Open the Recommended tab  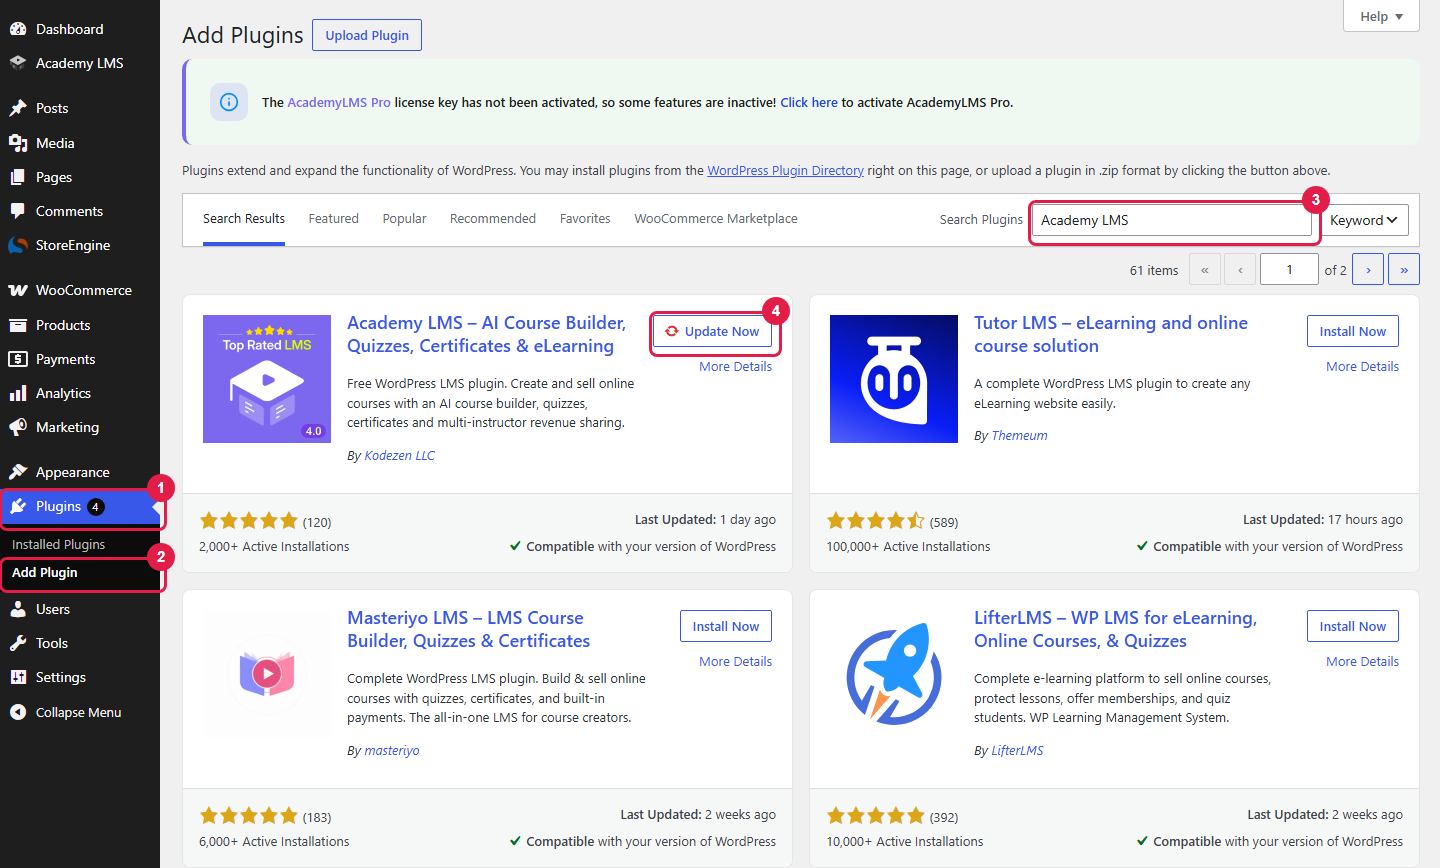pos(493,219)
